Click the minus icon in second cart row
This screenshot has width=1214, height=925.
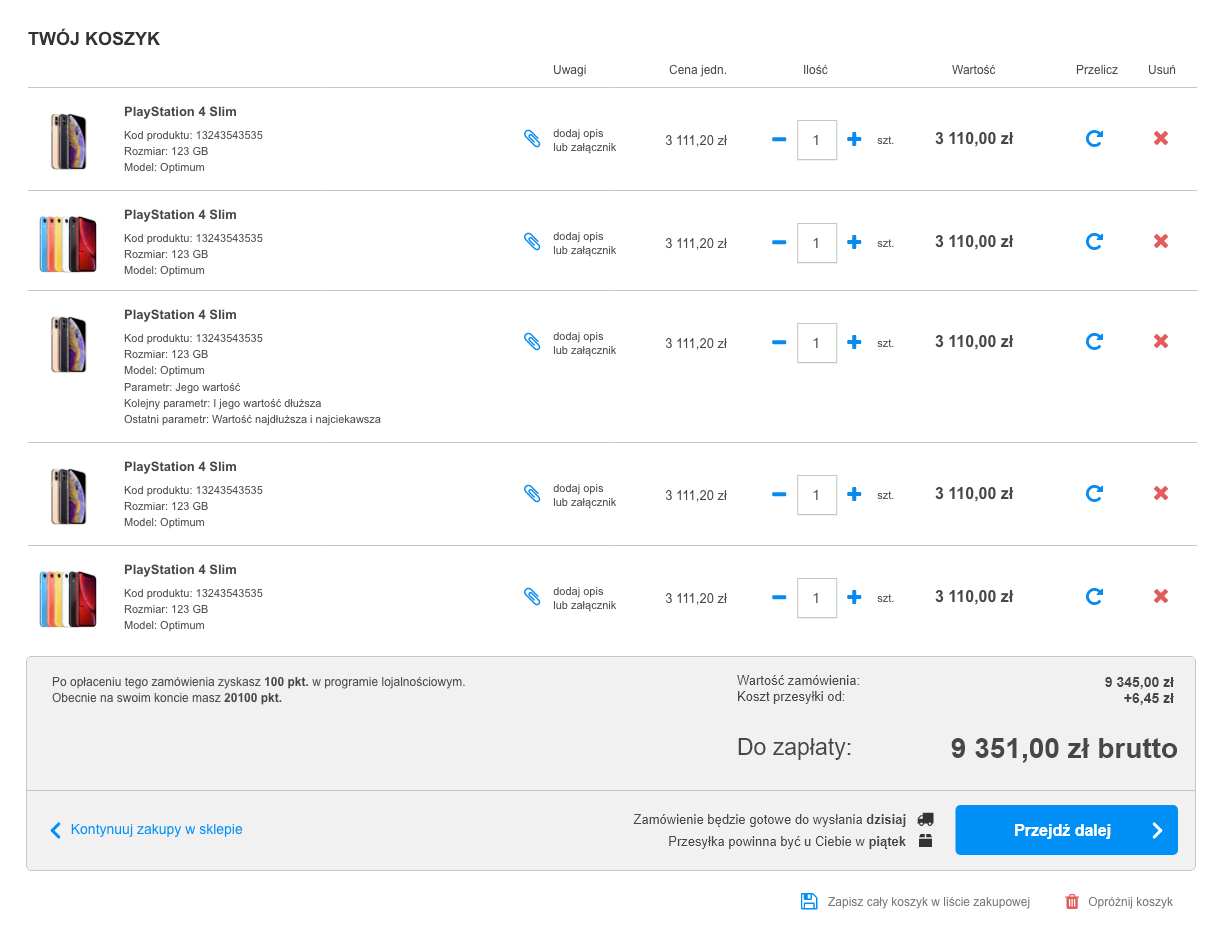[x=779, y=242]
